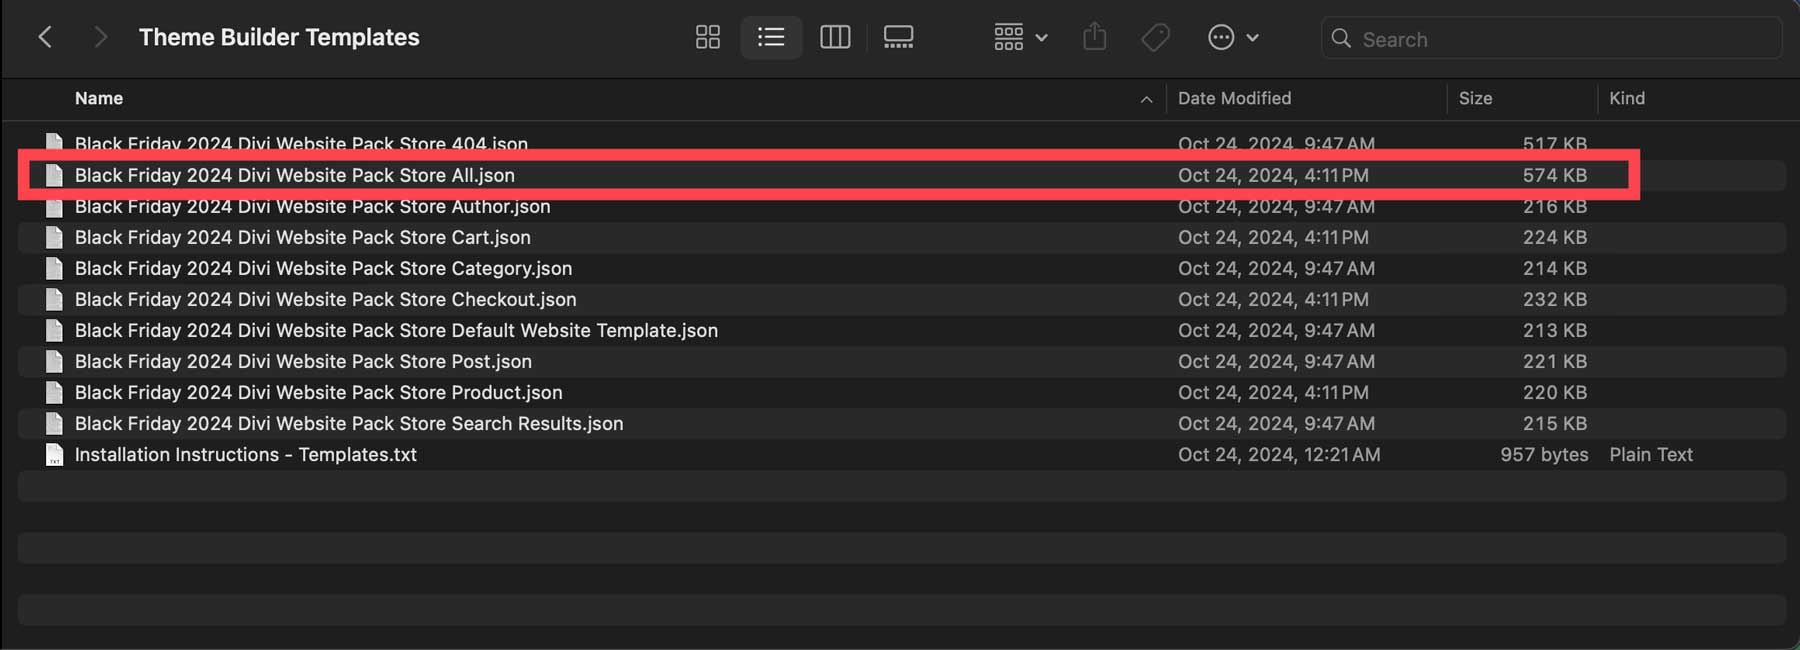The height and width of the screenshot is (650, 1800).
Task: Switch to column view
Action: tap(834, 38)
